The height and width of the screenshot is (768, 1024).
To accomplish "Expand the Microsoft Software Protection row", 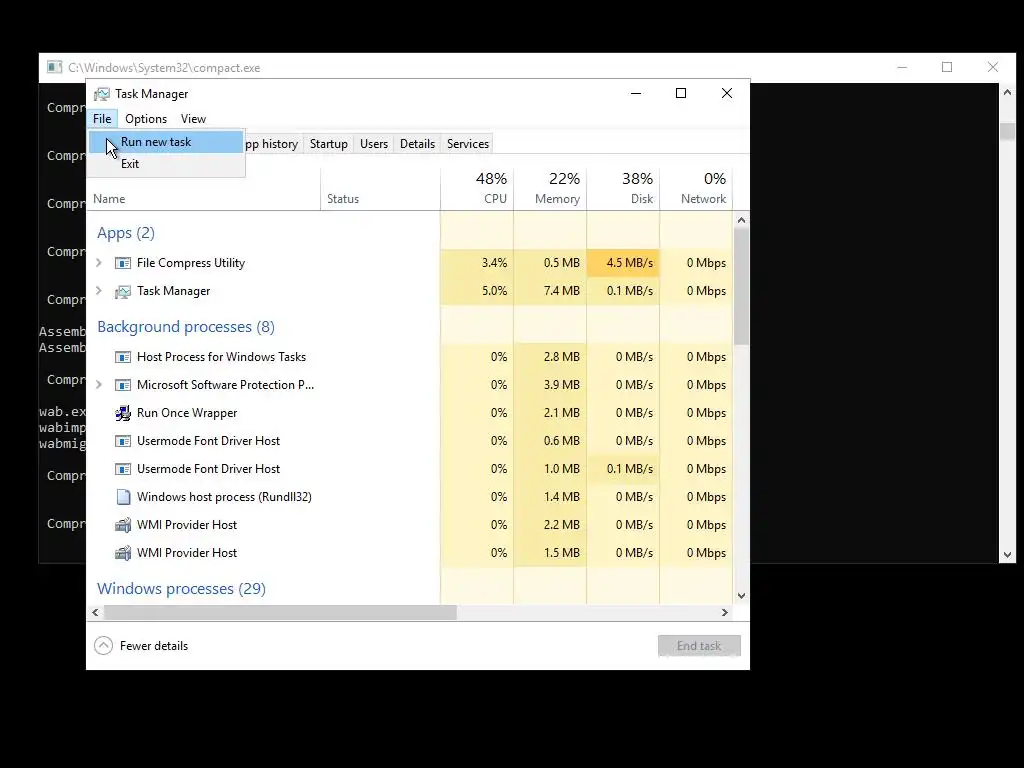I will pos(99,385).
